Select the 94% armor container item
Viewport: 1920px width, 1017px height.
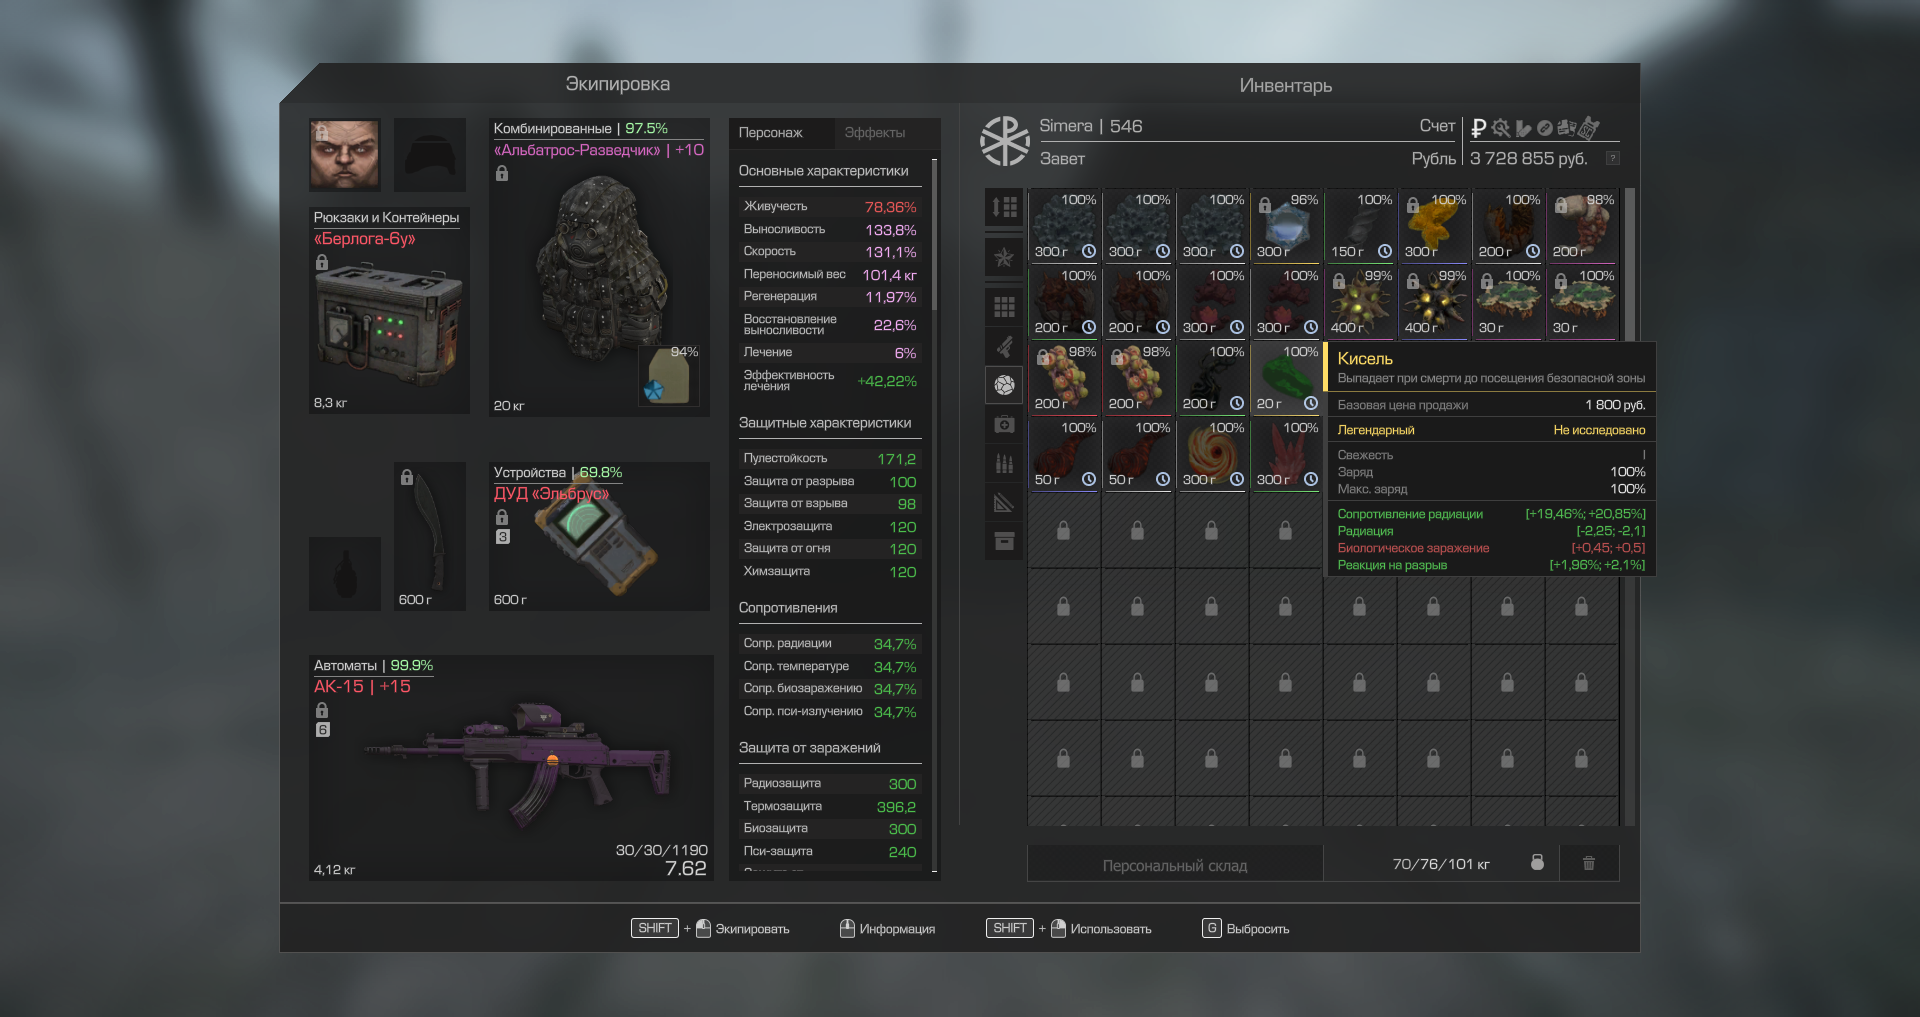click(x=669, y=375)
